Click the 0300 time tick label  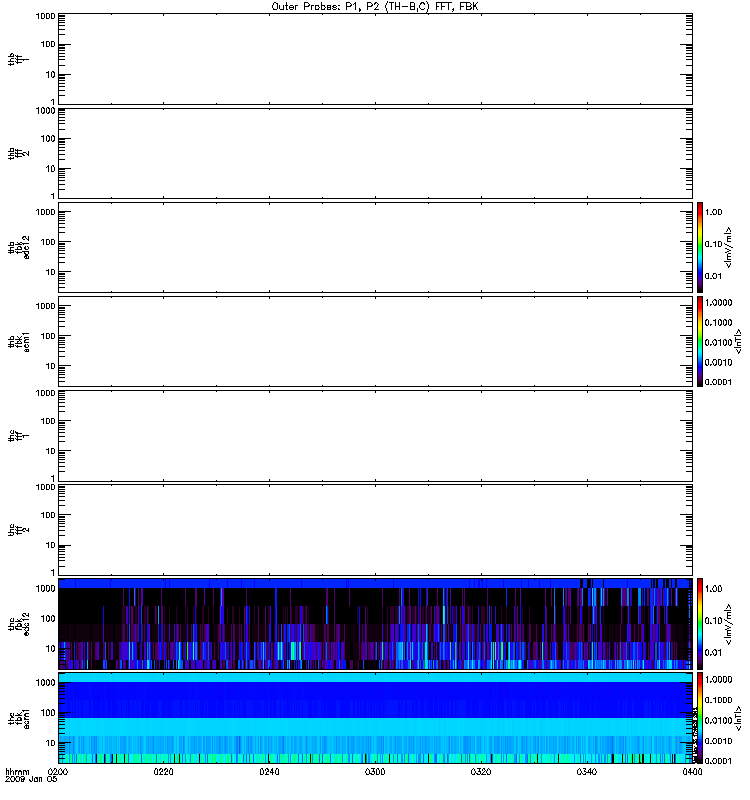pos(375,772)
